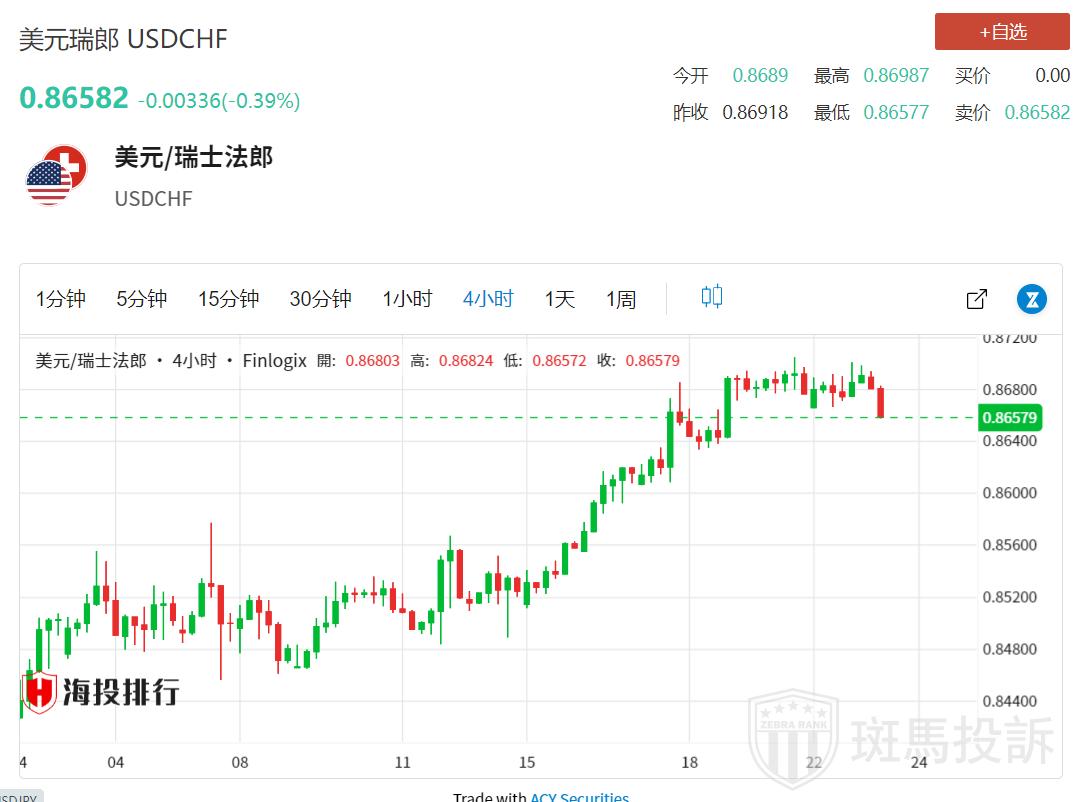Click the +自选 add to watchlist button

(x=1002, y=32)
